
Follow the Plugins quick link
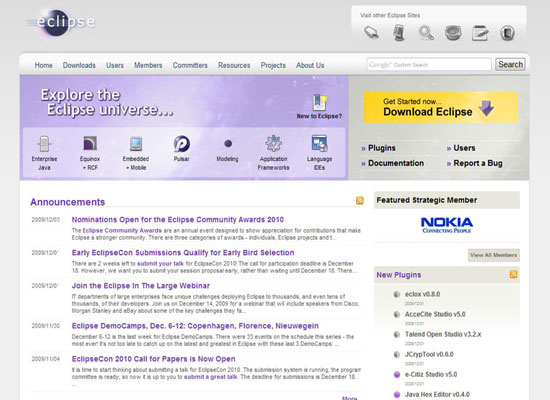382,148
